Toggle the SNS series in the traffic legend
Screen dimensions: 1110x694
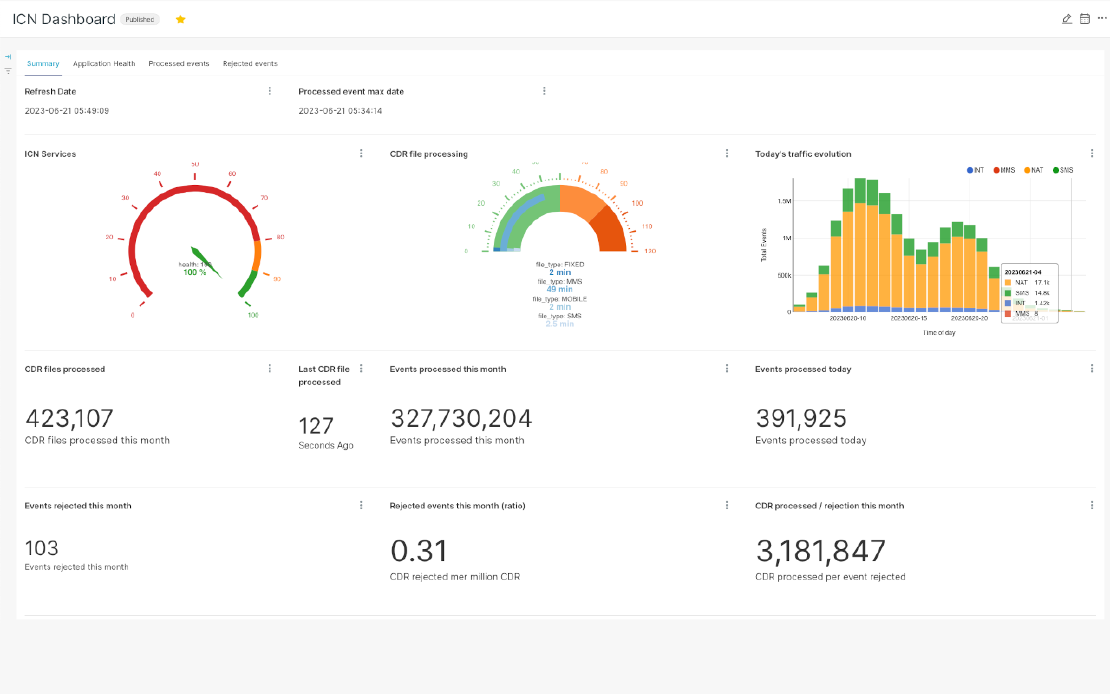[1063, 170]
